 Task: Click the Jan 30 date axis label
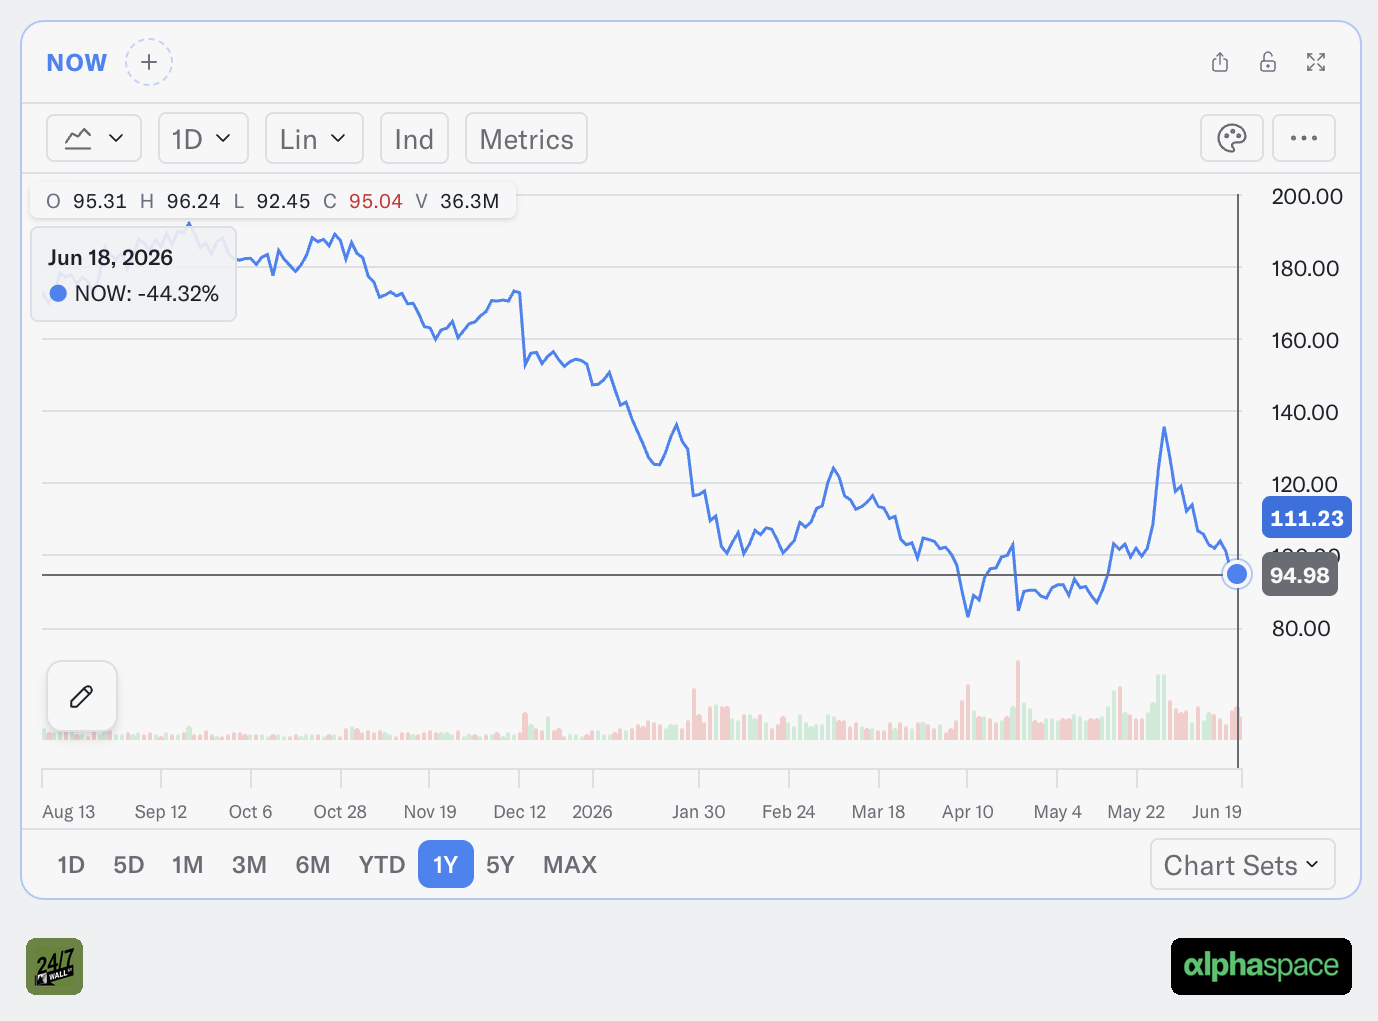pyautogui.click(x=699, y=812)
